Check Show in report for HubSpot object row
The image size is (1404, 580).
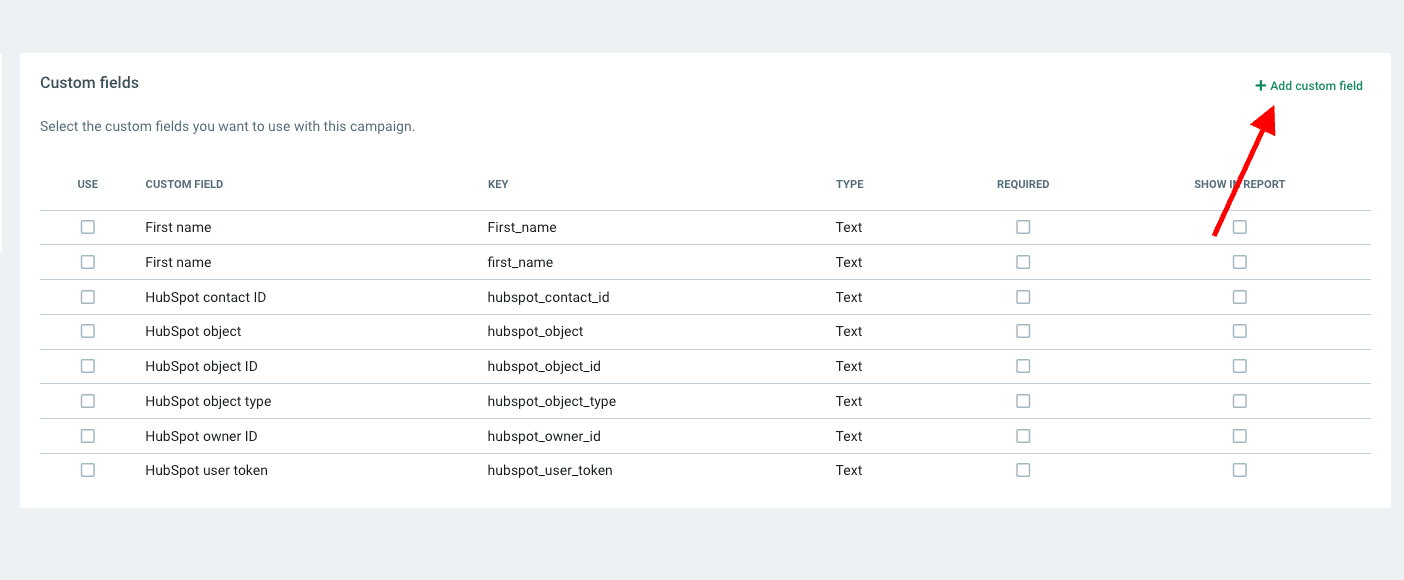(1240, 331)
